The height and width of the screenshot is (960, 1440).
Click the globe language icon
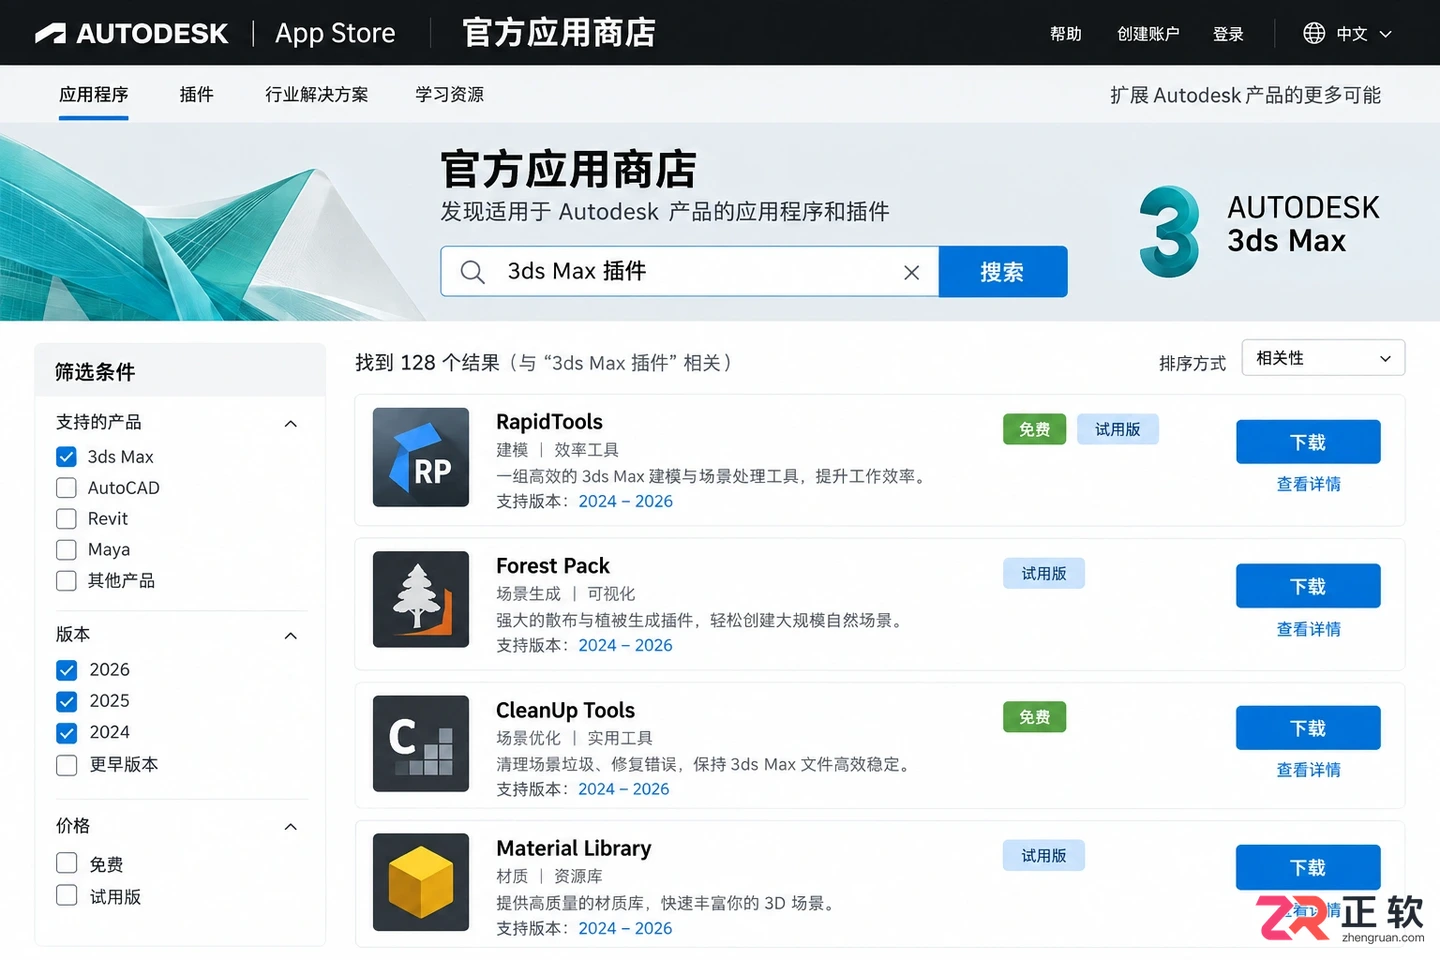pyautogui.click(x=1314, y=33)
